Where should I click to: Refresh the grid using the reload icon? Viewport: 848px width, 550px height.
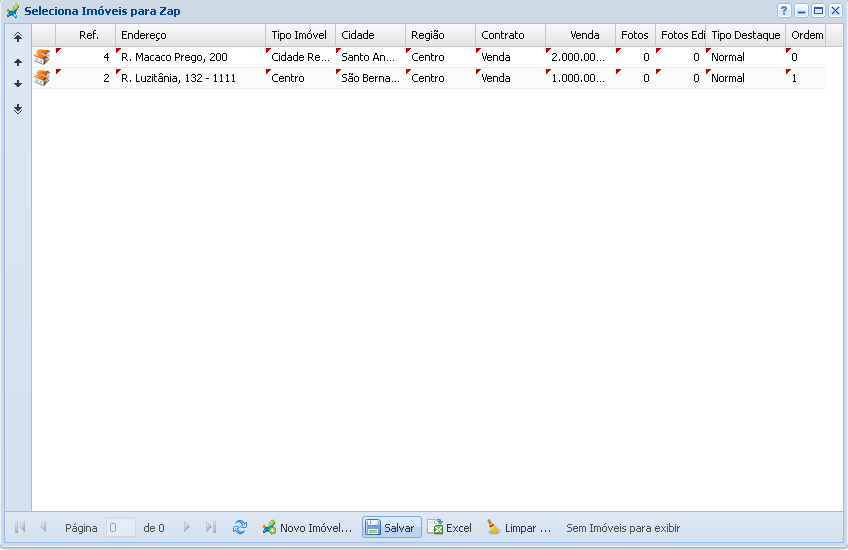[240, 527]
